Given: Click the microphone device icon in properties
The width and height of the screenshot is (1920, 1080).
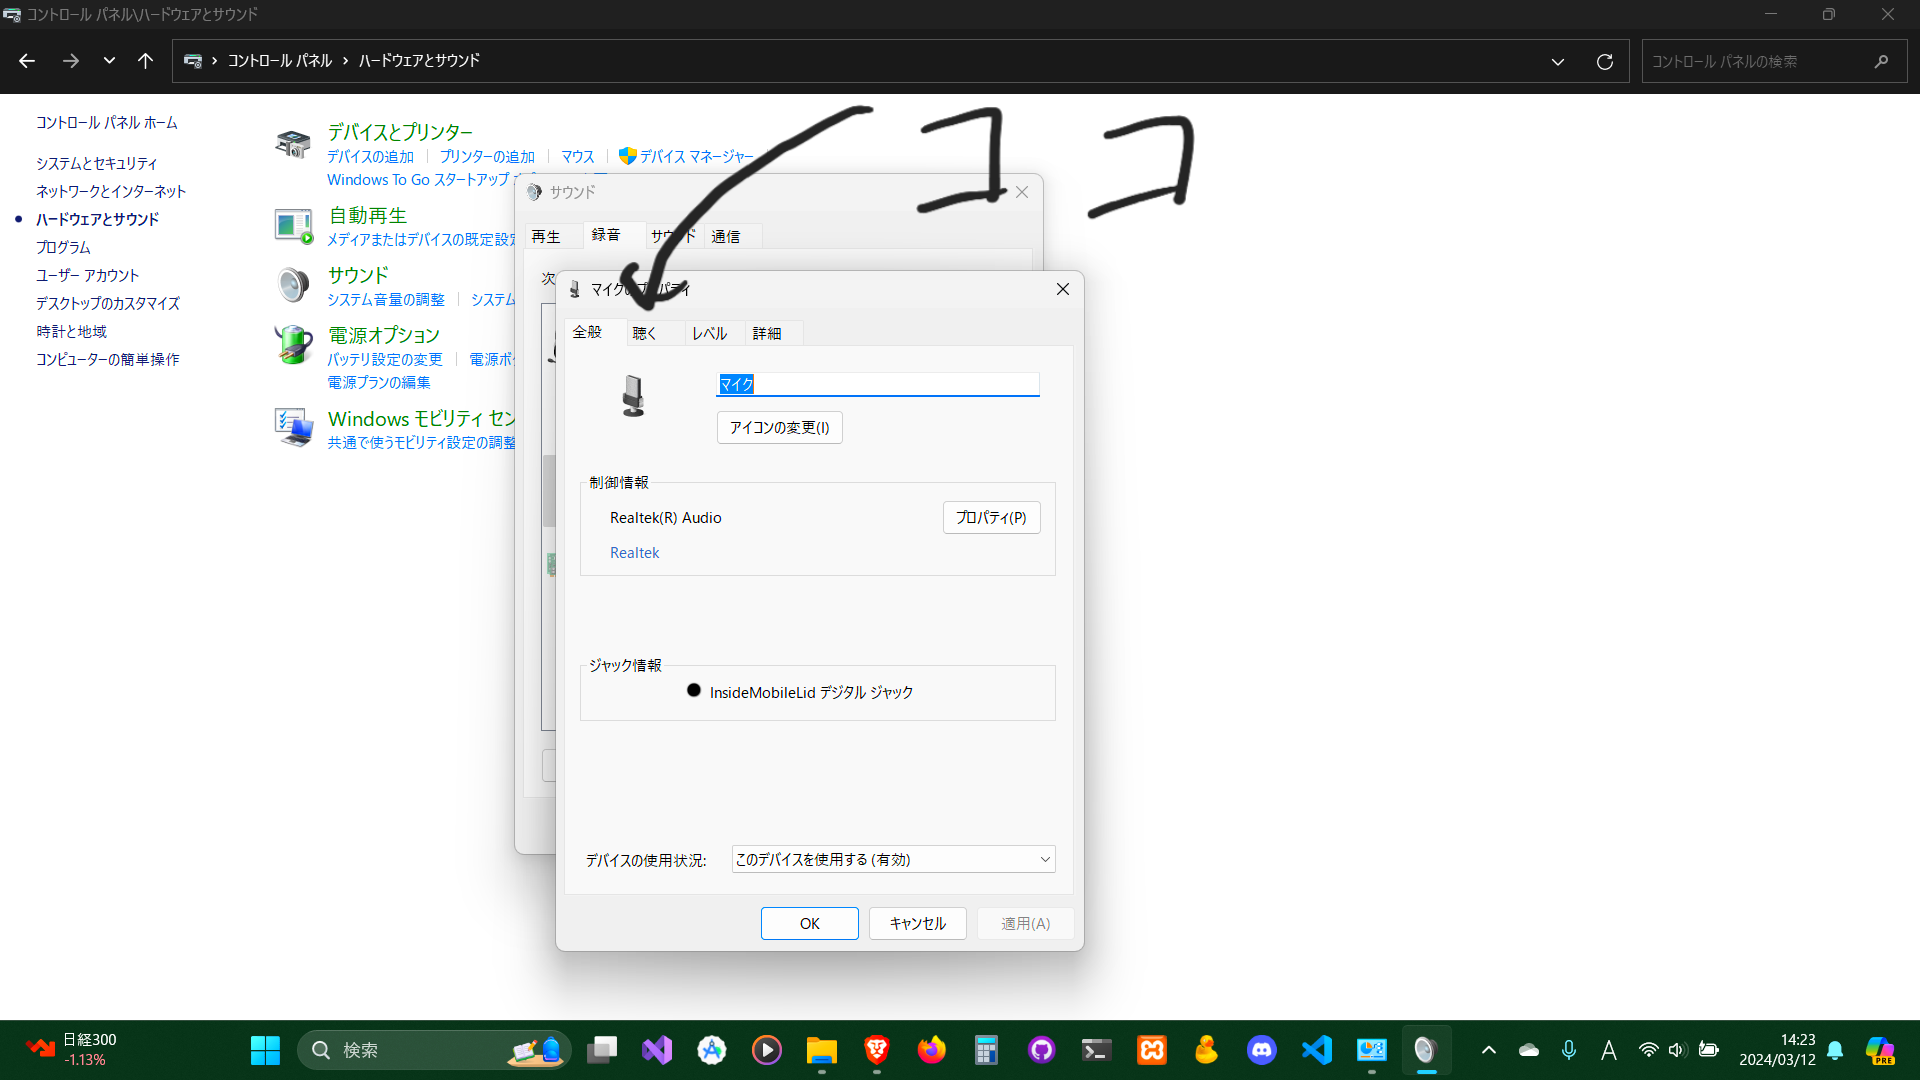Looking at the screenshot, I should [x=633, y=396].
